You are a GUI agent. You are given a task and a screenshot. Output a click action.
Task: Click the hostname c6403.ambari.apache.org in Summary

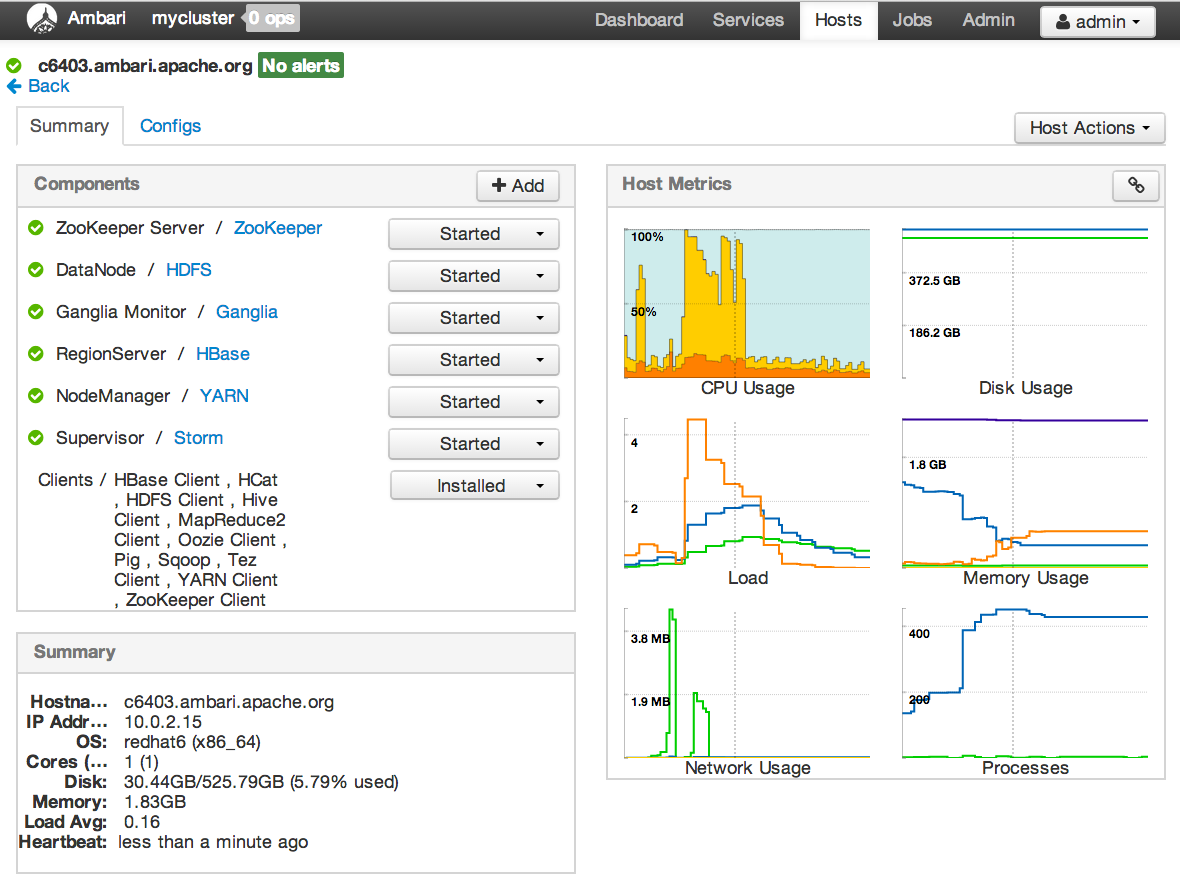pyautogui.click(x=229, y=702)
